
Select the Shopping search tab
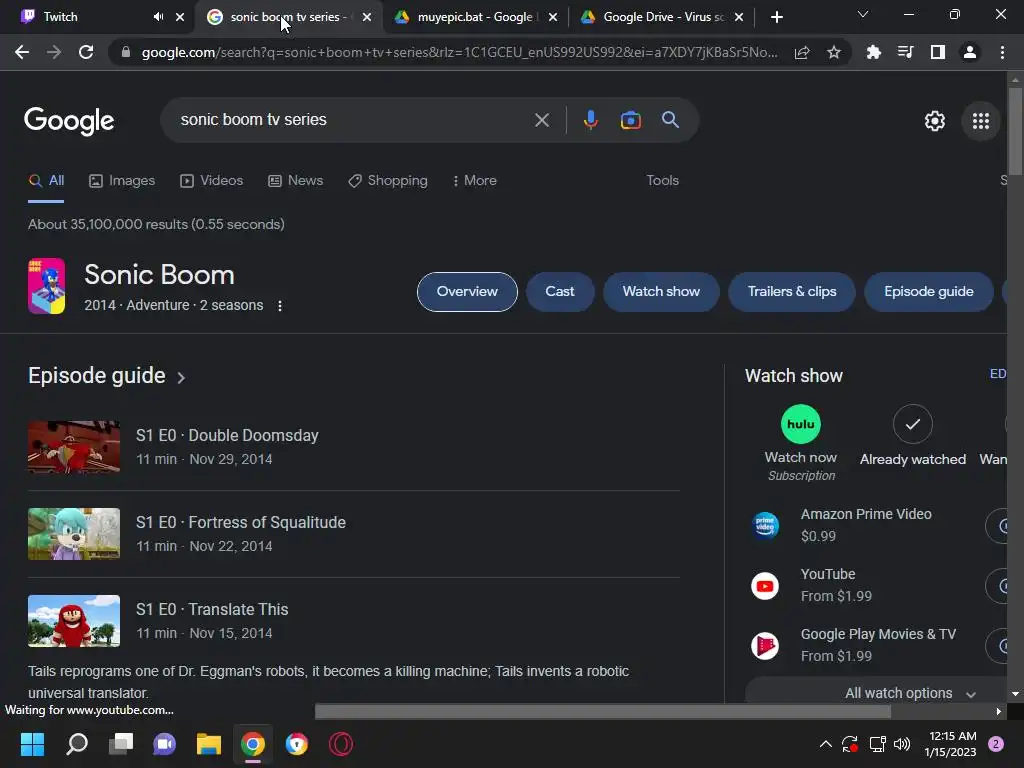click(388, 181)
